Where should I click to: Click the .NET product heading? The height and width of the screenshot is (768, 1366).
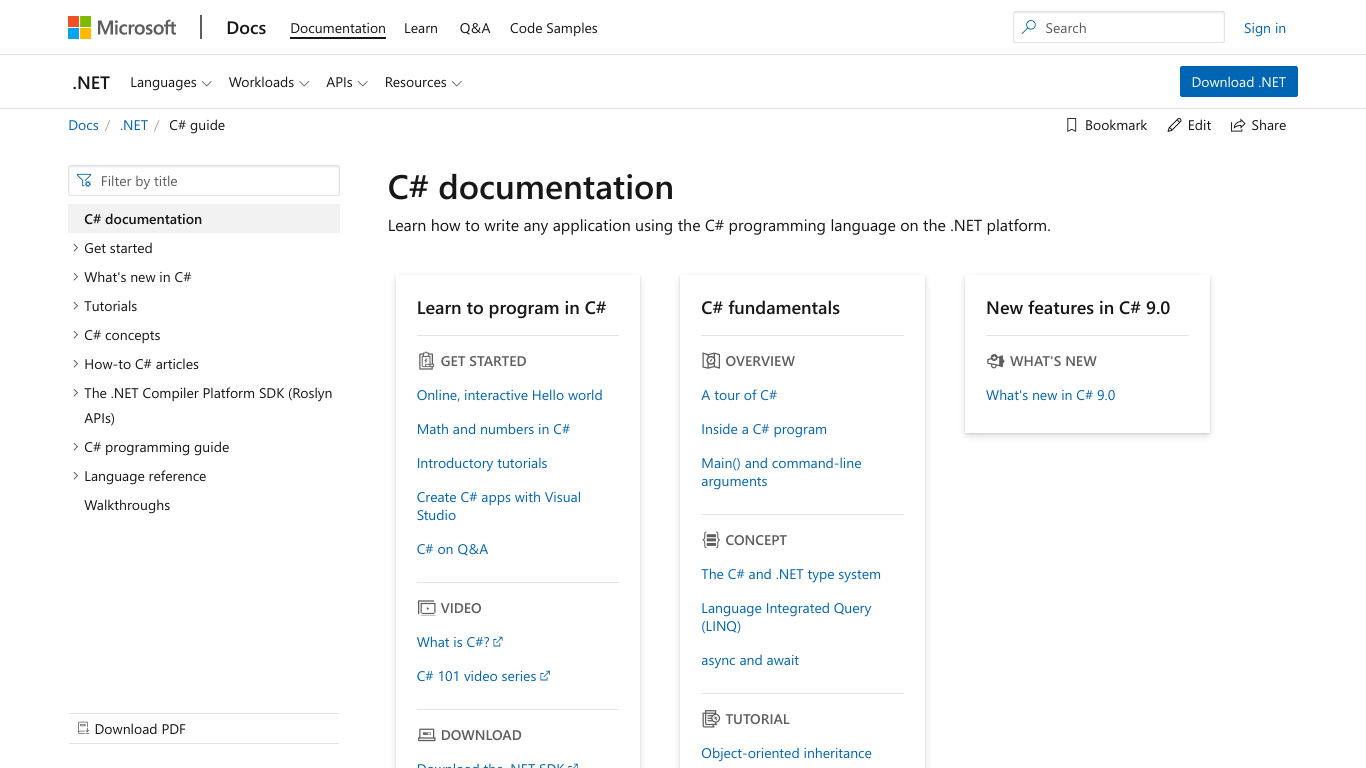(91, 83)
